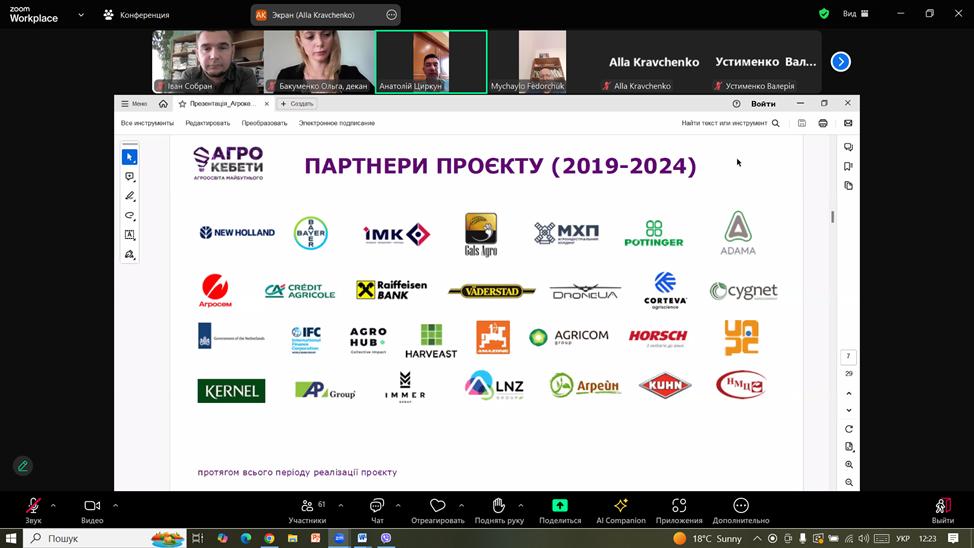974x548 pixels.
Task: Click the Acrobat print icon
Action: click(x=823, y=123)
